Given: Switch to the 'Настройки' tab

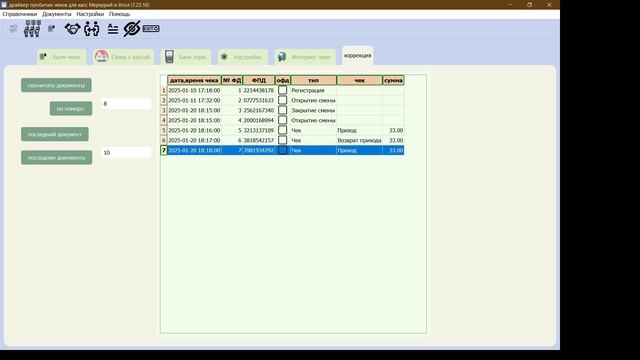Looking at the screenshot, I should coord(243,57).
